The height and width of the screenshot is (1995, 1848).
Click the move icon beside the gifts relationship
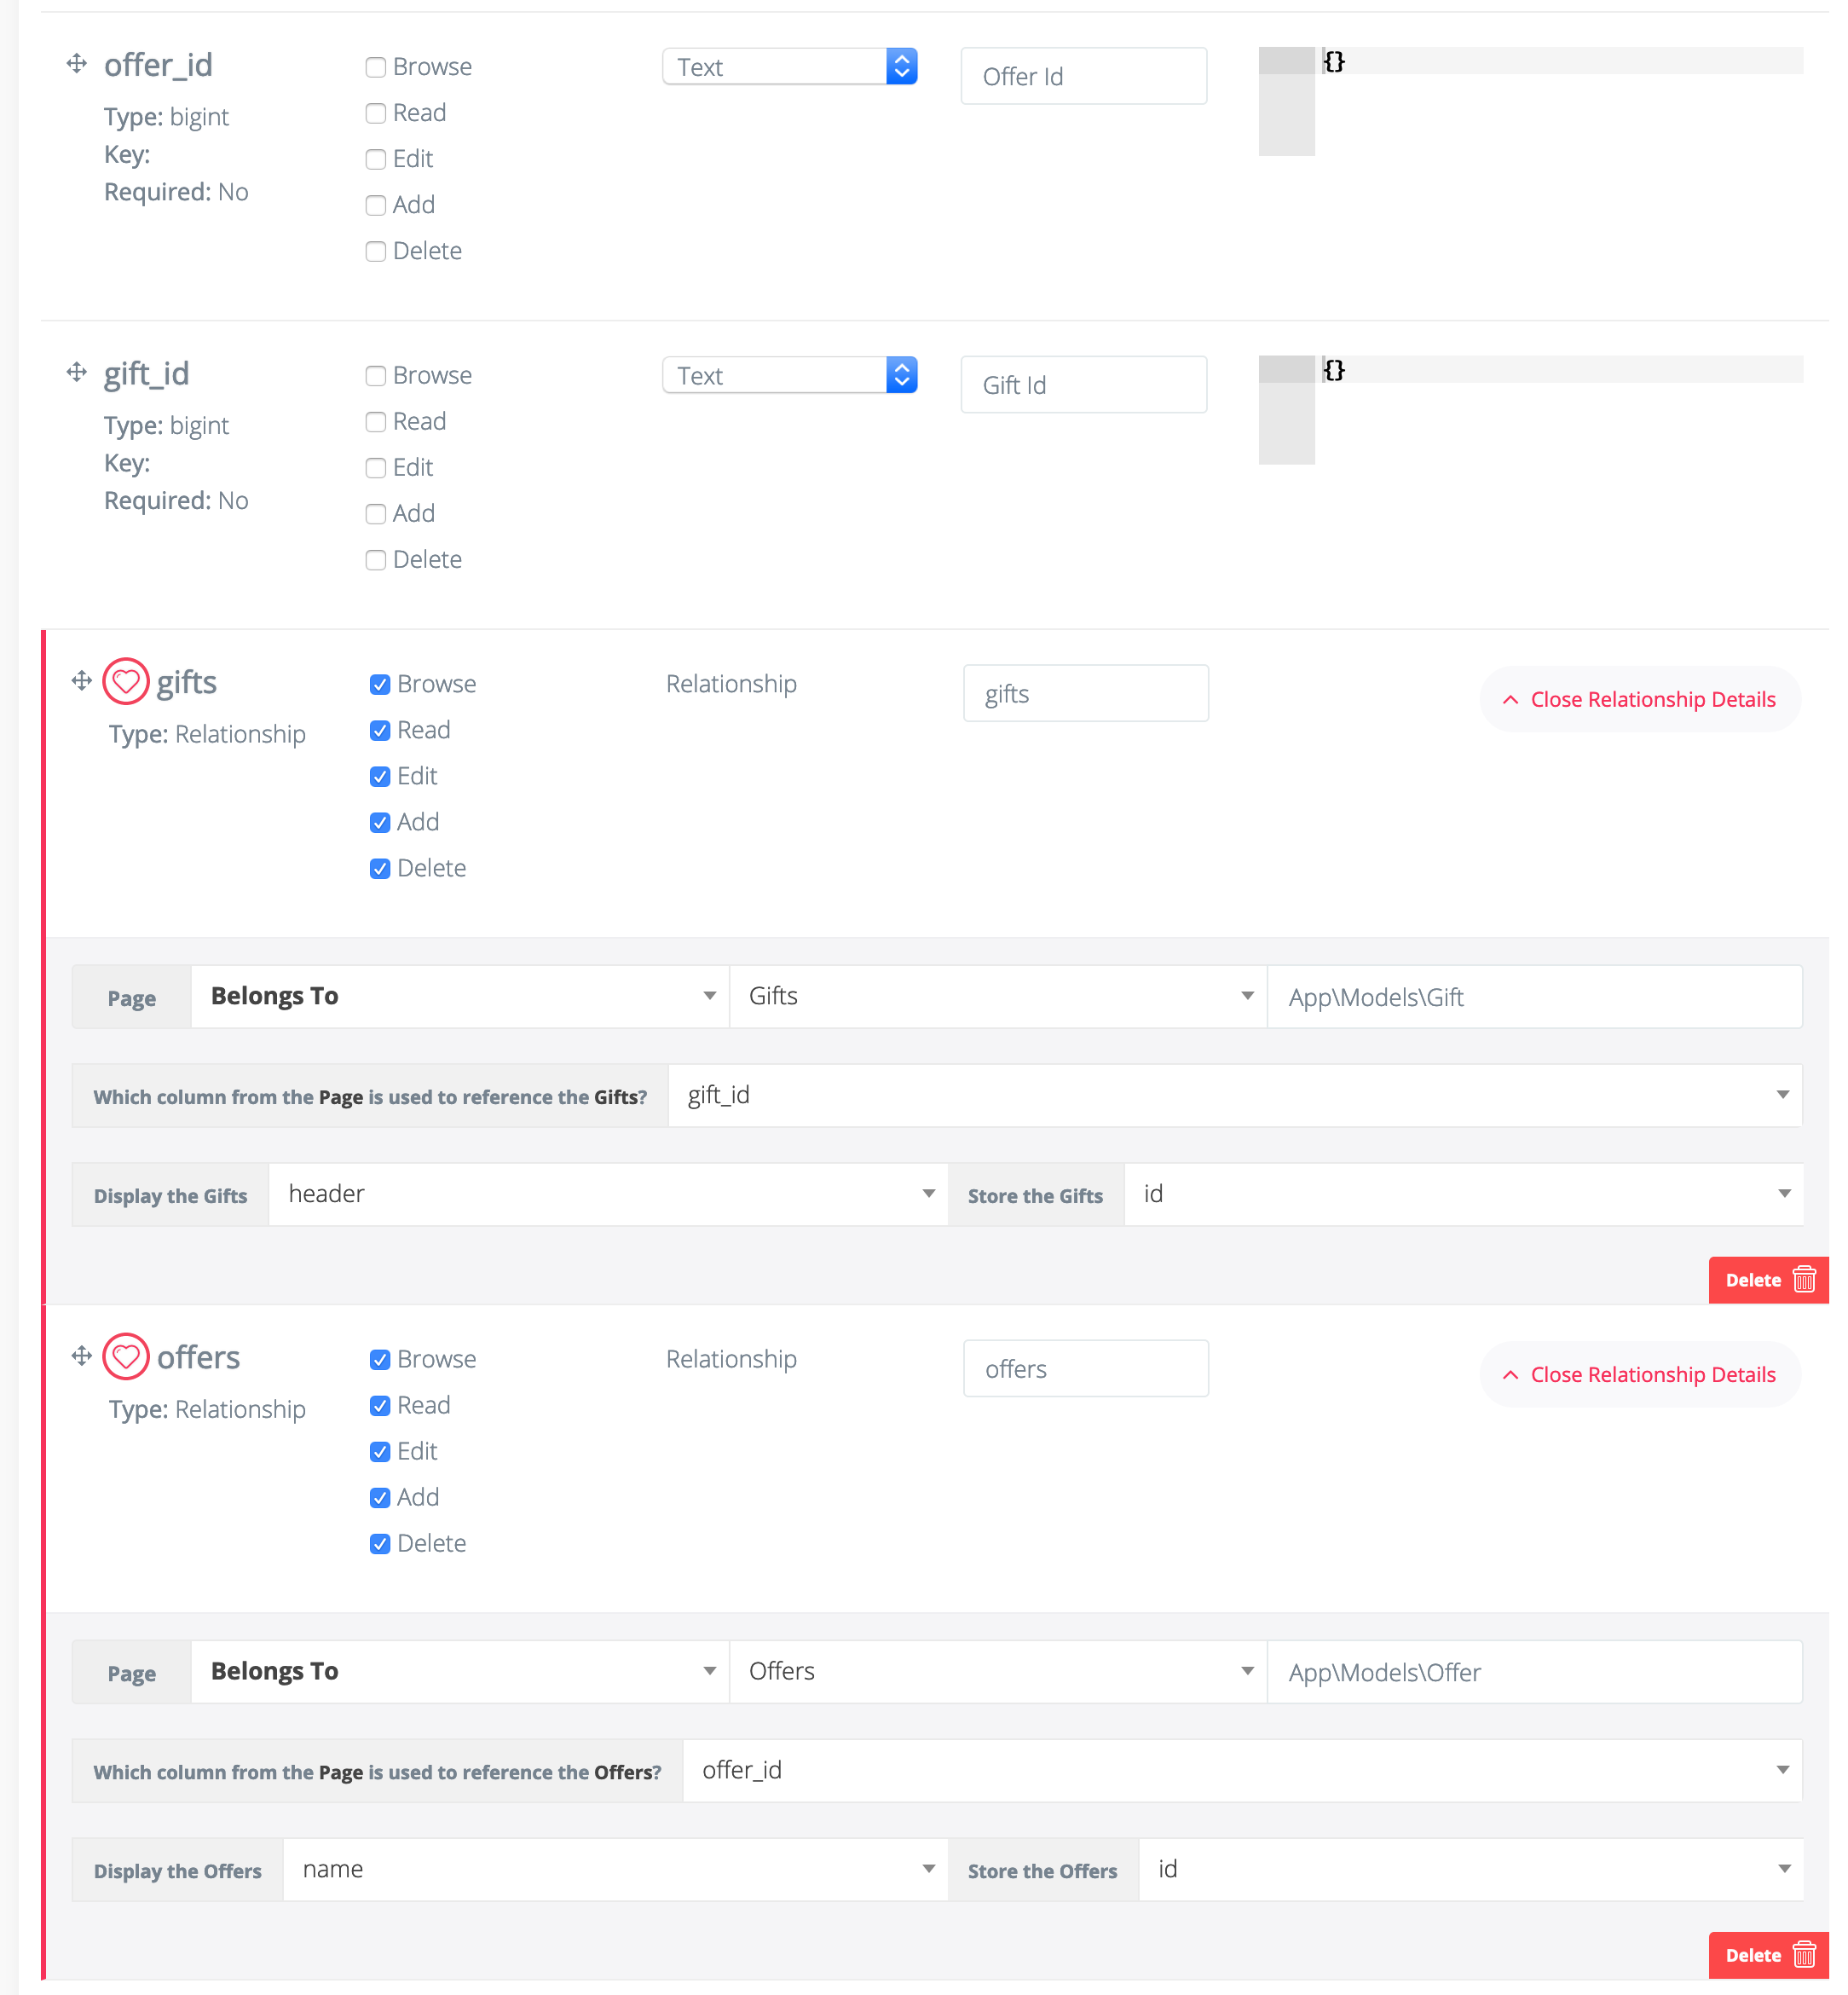(x=81, y=680)
